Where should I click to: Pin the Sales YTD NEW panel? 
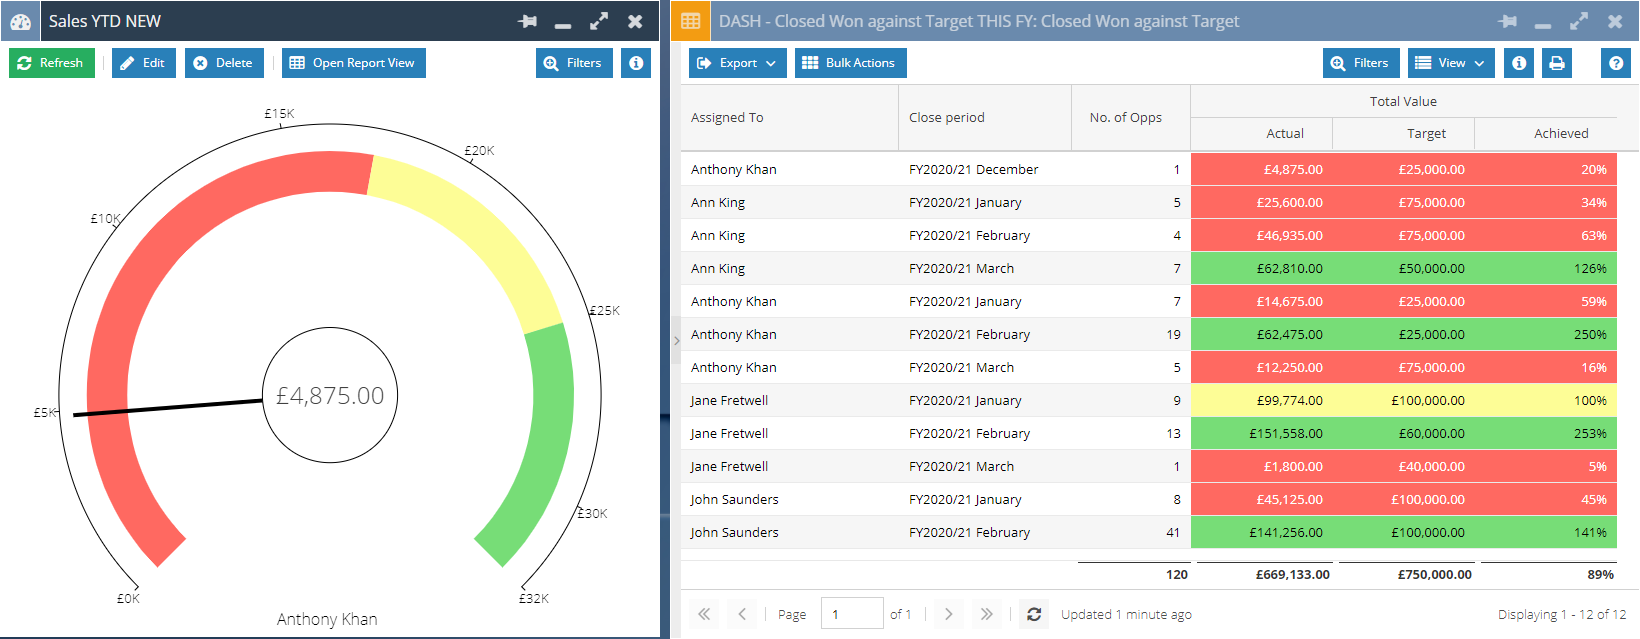coord(527,21)
